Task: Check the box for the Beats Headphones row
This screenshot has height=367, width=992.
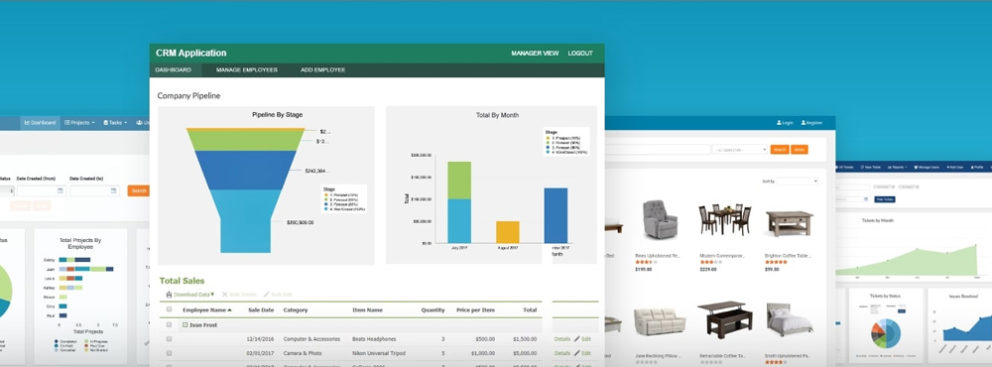Action: pos(169,339)
